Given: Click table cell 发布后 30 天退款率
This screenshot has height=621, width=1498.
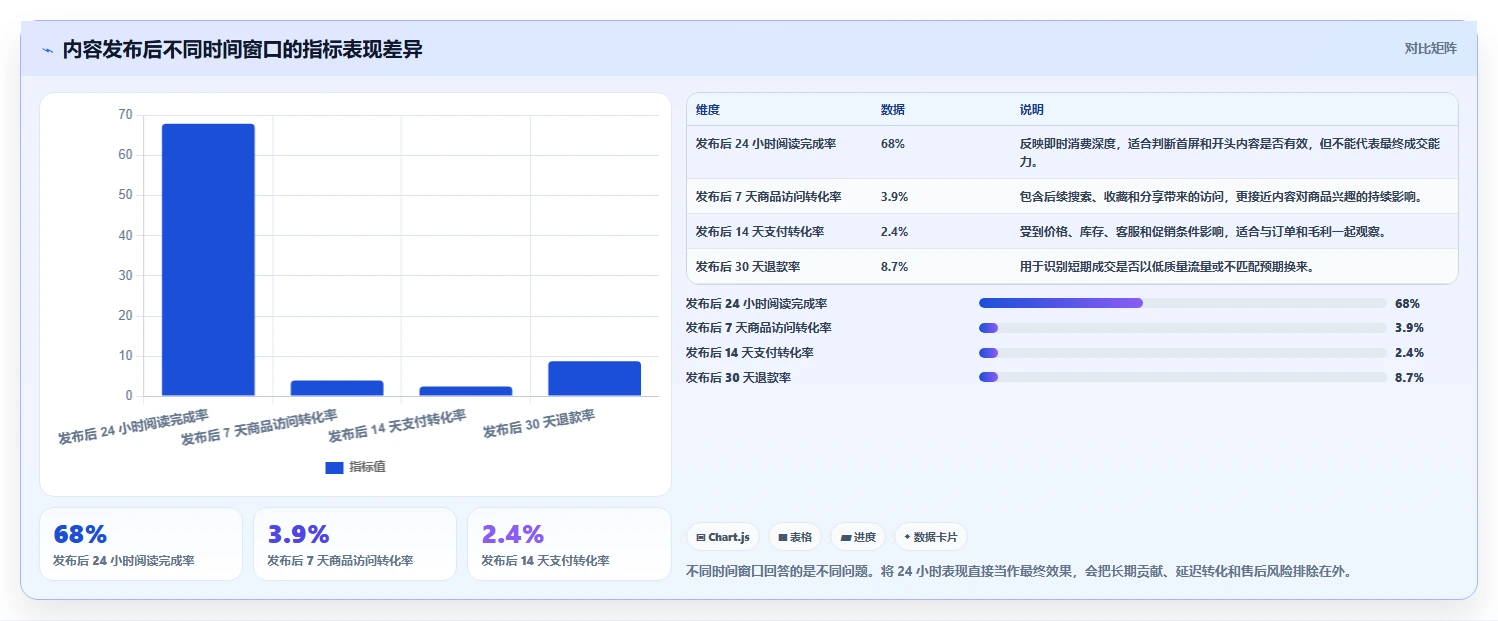Looking at the screenshot, I should 748,267.
